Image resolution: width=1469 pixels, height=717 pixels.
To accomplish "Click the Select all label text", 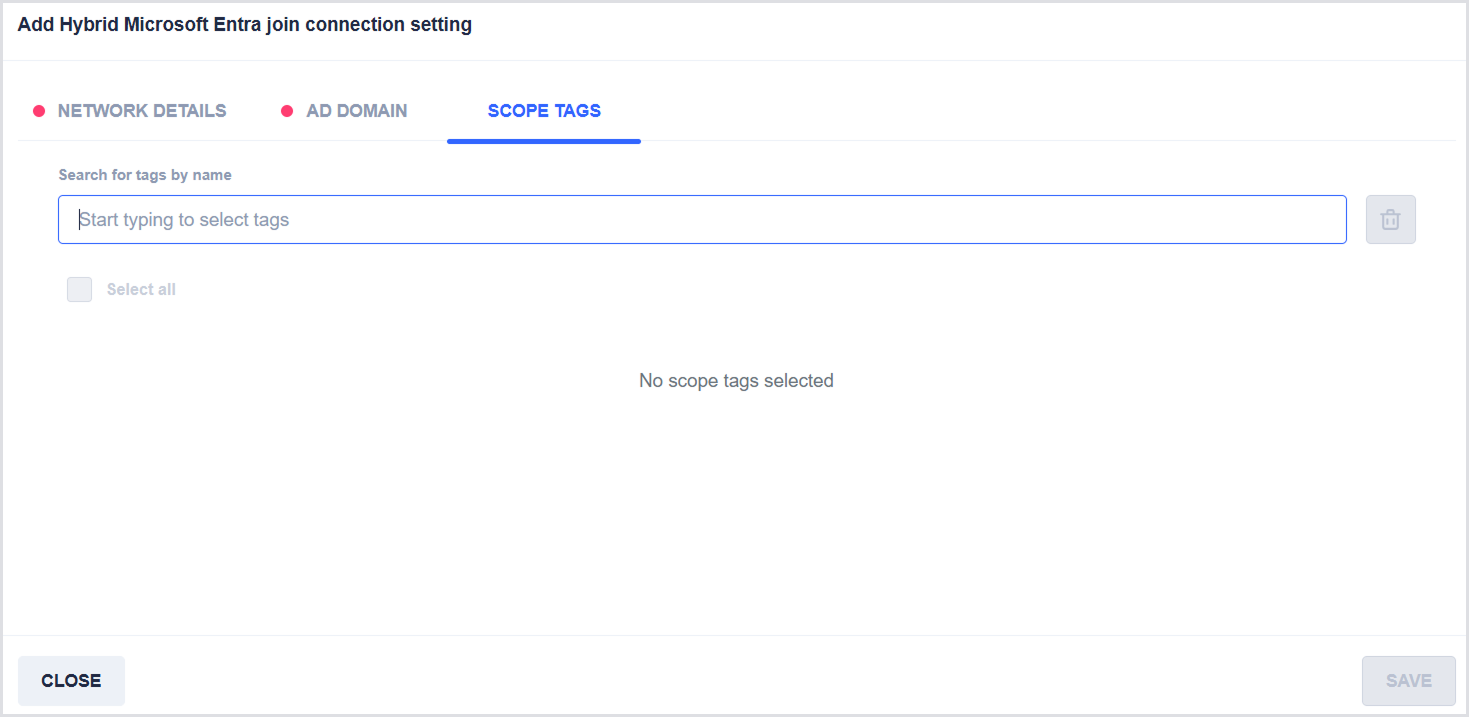I will (x=141, y=289).
